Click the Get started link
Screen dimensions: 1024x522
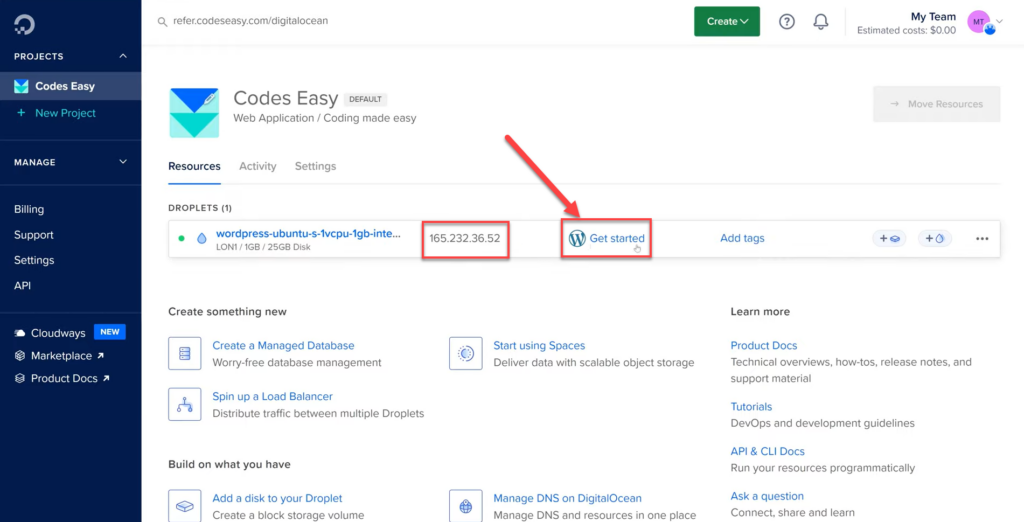point(616,238)
